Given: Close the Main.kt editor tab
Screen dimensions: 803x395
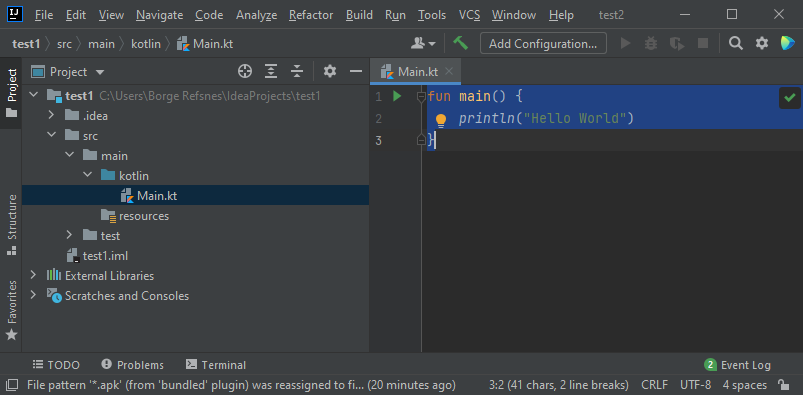Looking at the screenshot, I should click(x=449, y=72).
